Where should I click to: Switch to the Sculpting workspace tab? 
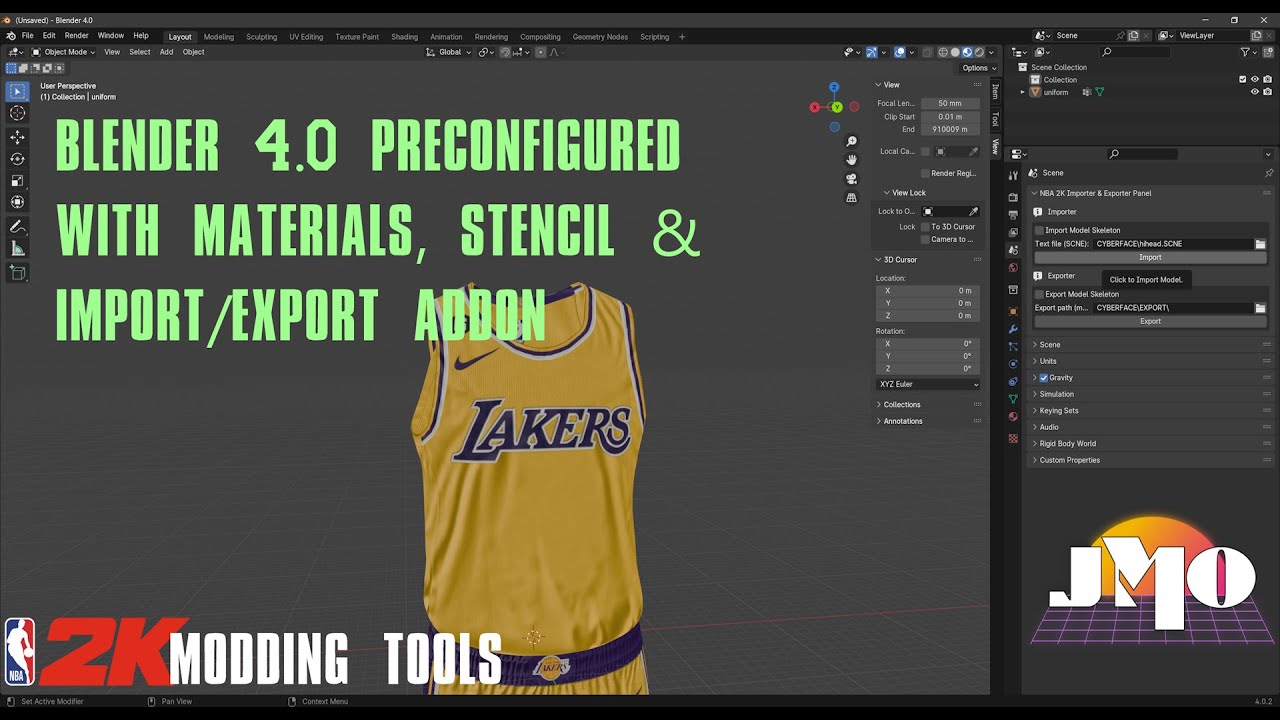click(261, 37)
